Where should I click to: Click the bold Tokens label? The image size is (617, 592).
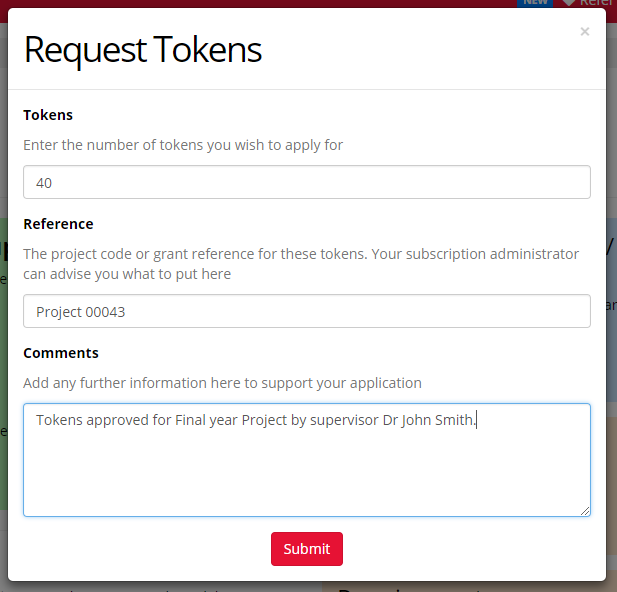click(x=48, y=115)
